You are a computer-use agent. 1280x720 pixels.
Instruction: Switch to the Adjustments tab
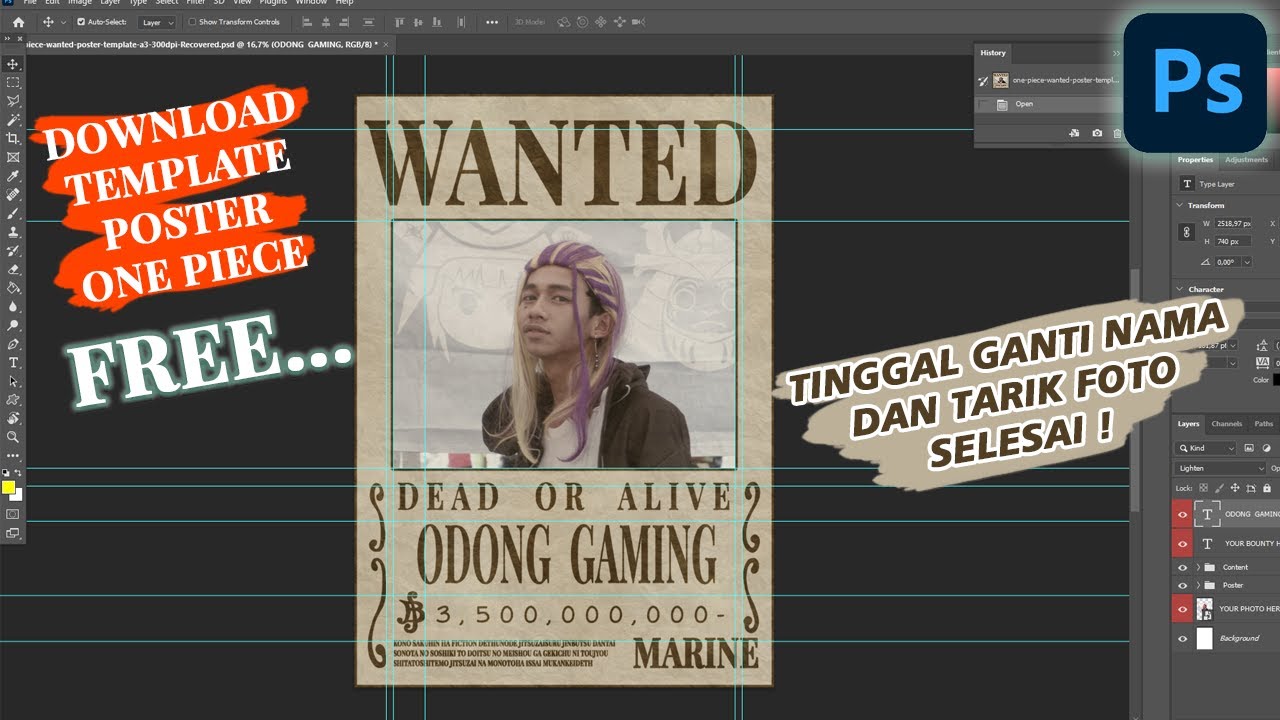coord(1246,160)
